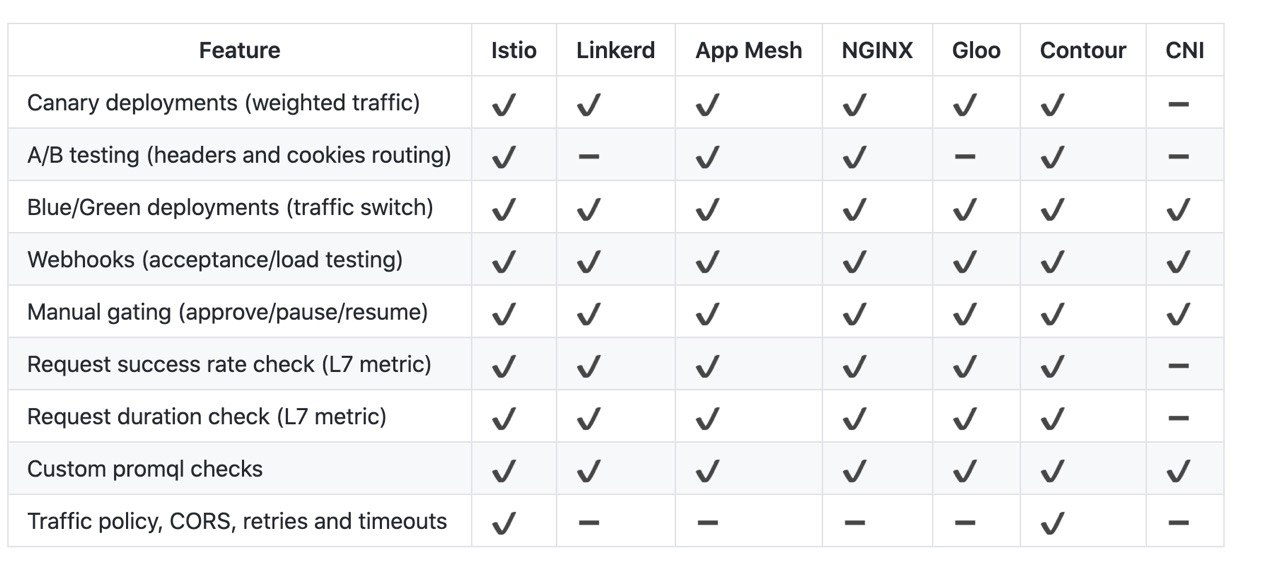Click the Istio checkmark for Traffic policy row
1280x563 pixels.
click(505, 522)
